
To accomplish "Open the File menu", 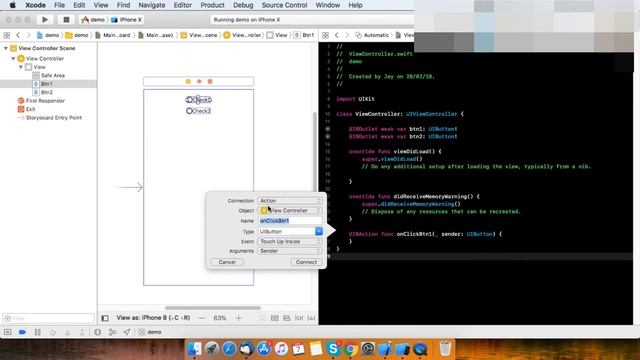I will 60,5.
